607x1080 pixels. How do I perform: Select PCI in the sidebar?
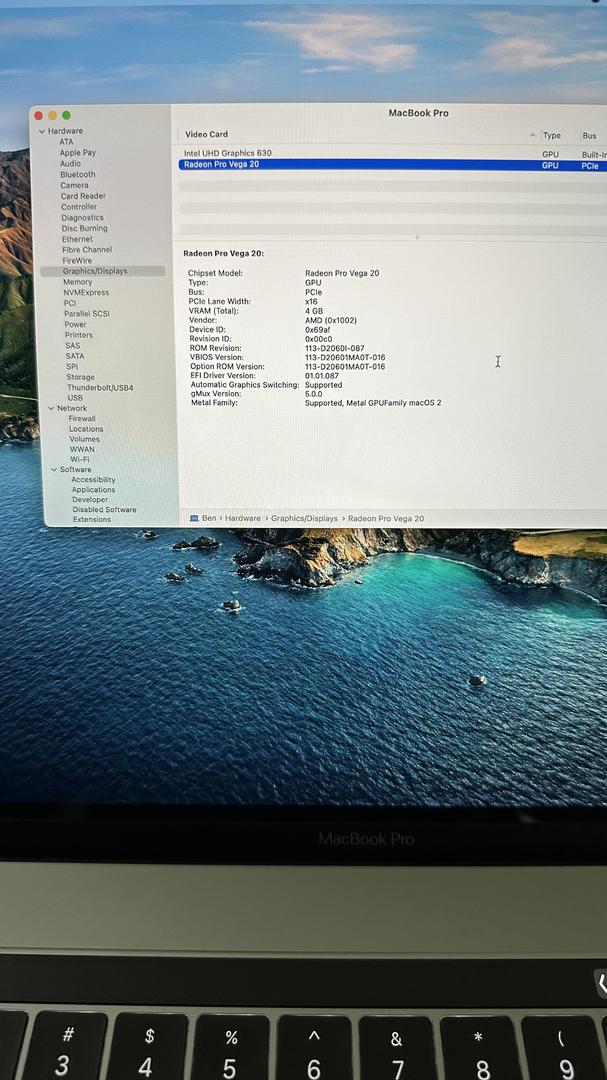point(70,303)
